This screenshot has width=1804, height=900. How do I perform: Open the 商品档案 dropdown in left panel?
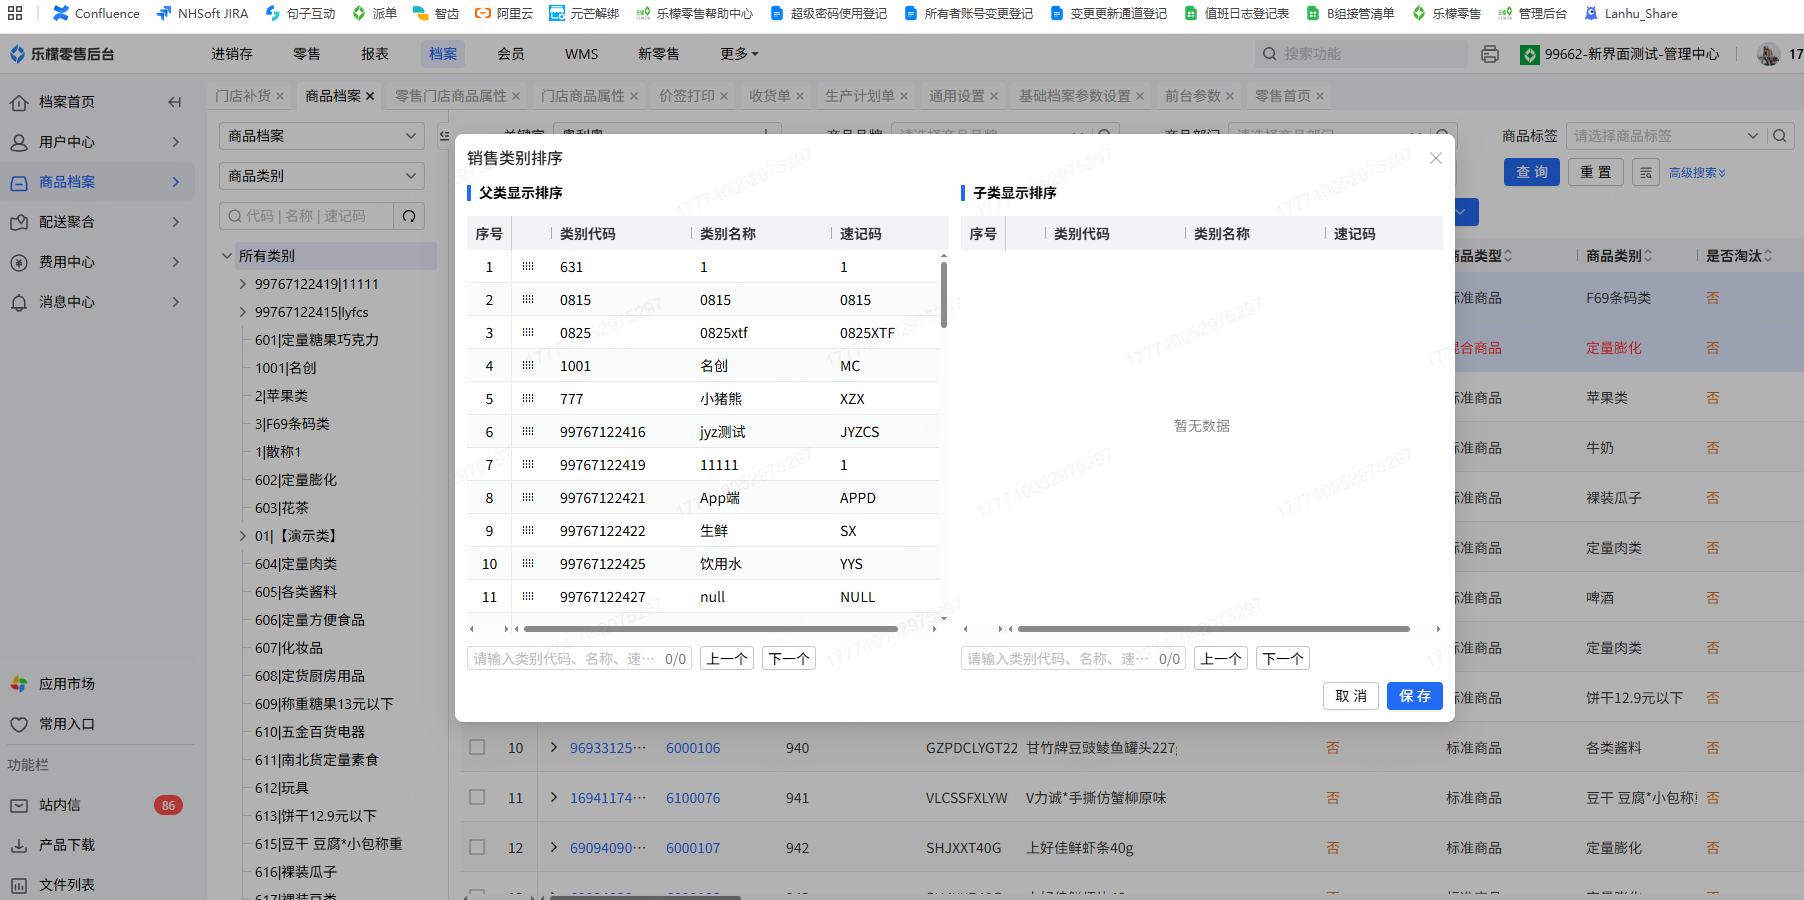[x=322, y=136]
